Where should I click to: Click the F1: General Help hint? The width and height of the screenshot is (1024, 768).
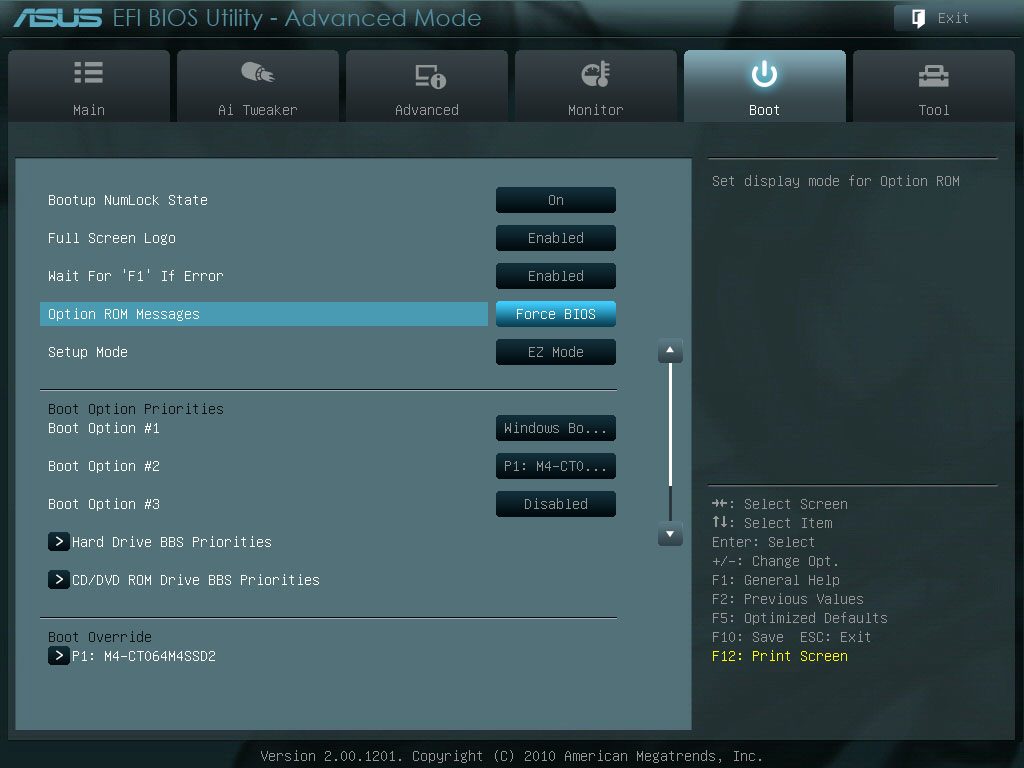(775, 580)
